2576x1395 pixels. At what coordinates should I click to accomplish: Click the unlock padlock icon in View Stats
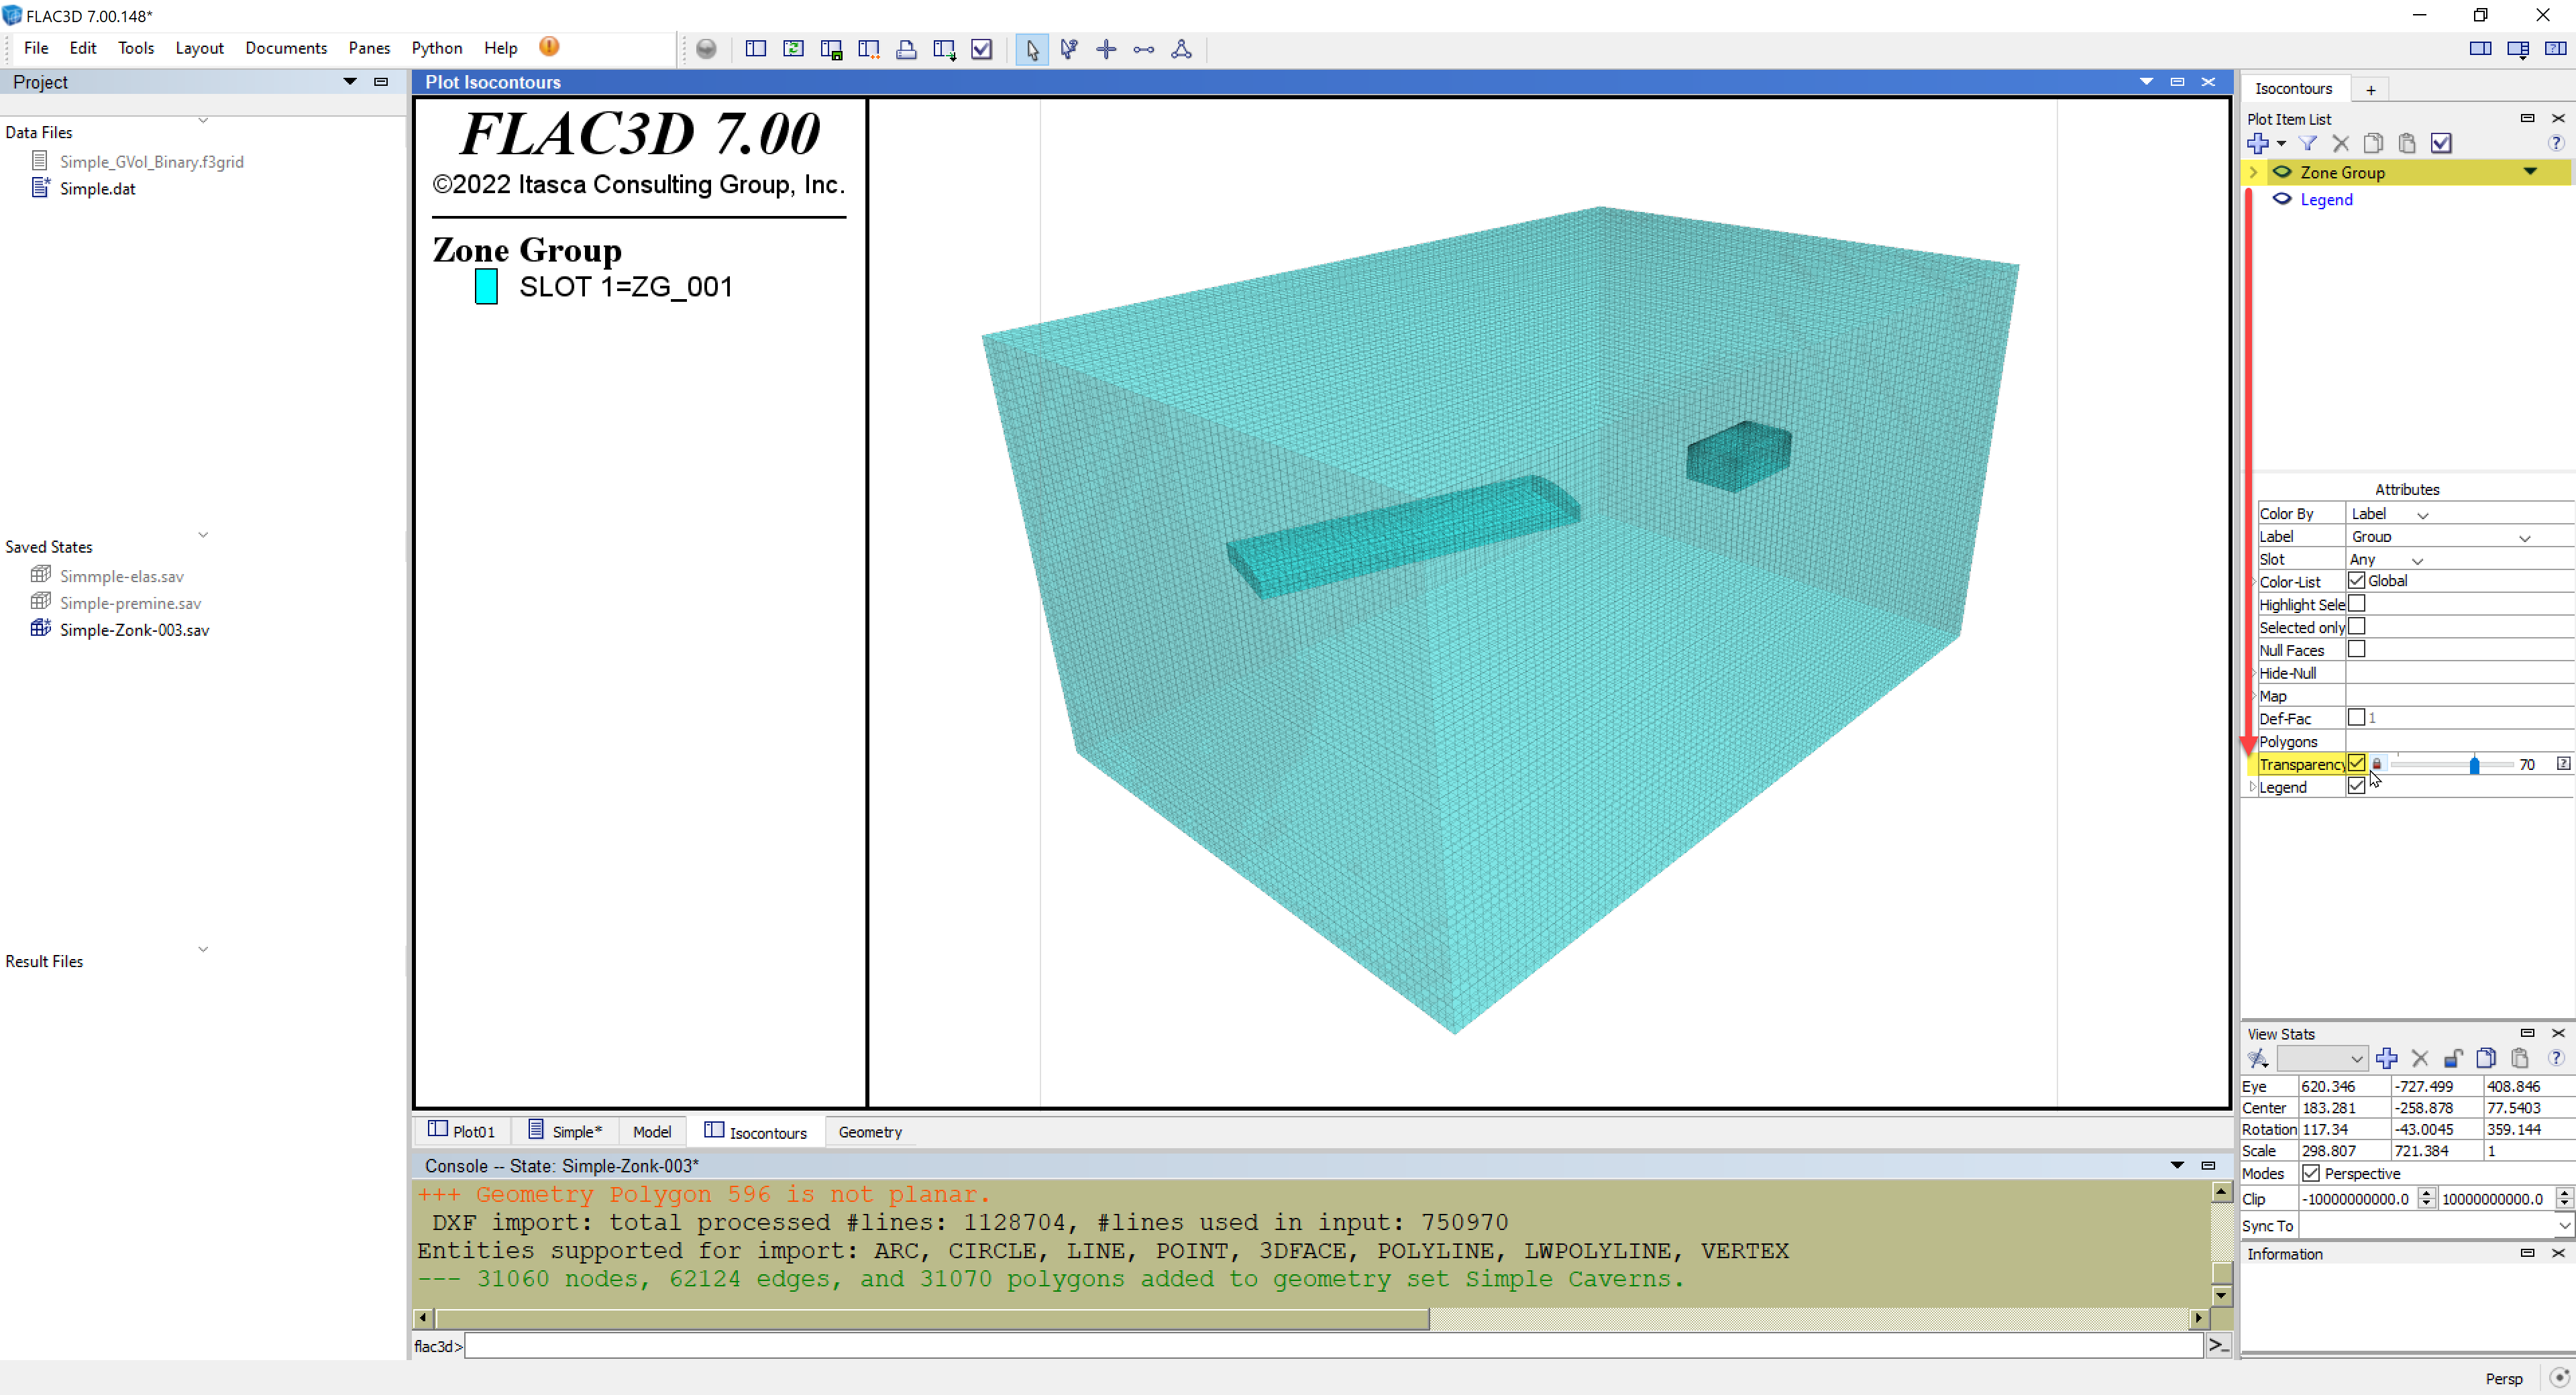(x=2453, y=1058)
